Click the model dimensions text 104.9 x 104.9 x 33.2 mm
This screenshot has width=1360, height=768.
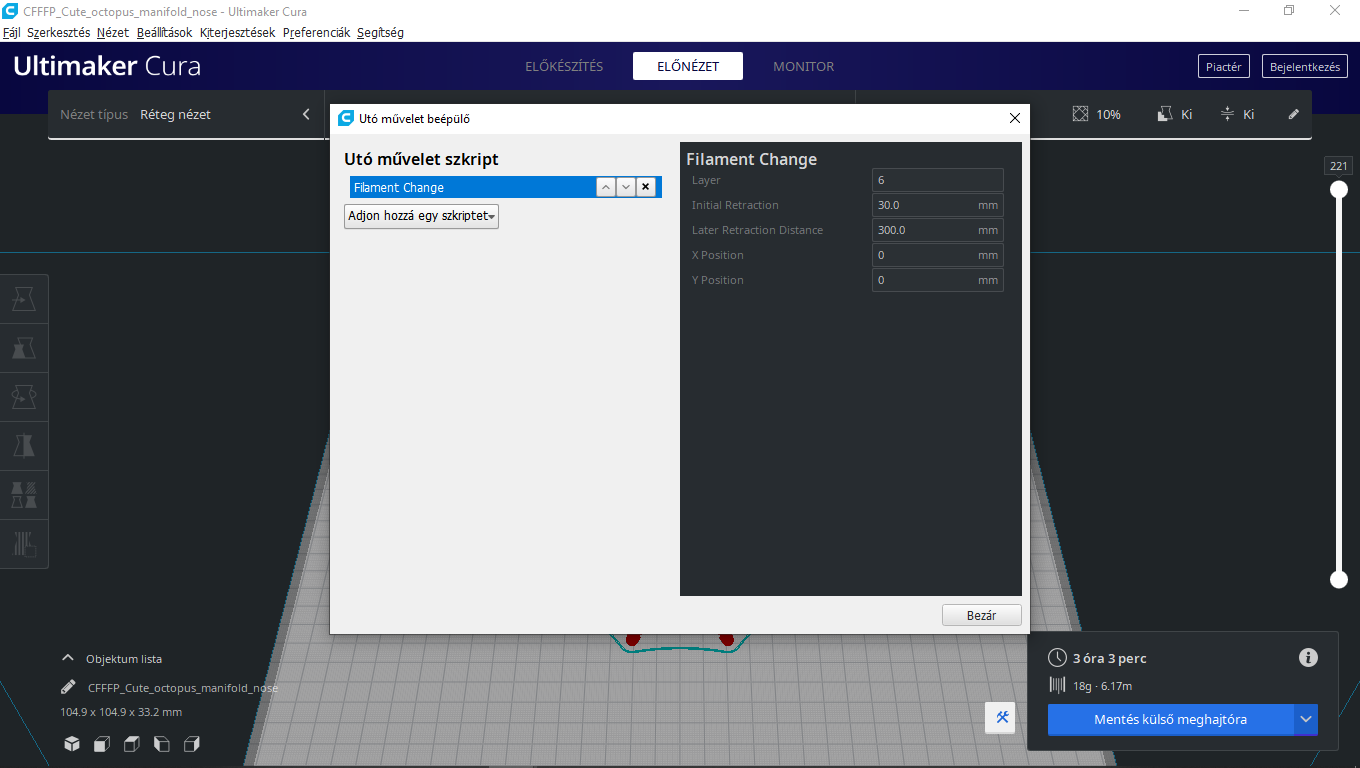click(x=121, y=712)
